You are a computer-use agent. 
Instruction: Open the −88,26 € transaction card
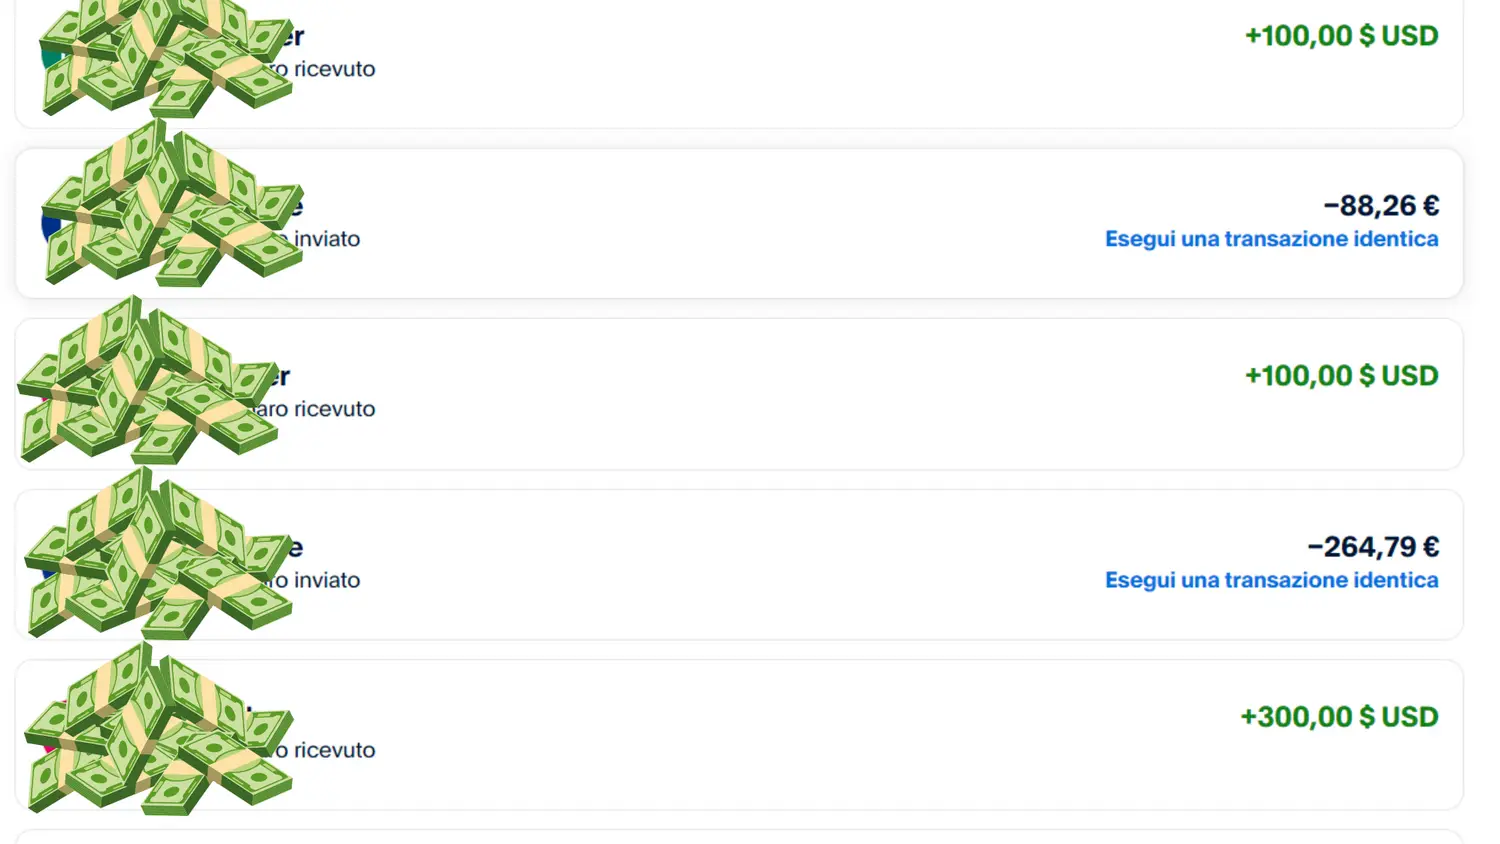(x=700, y=223)
